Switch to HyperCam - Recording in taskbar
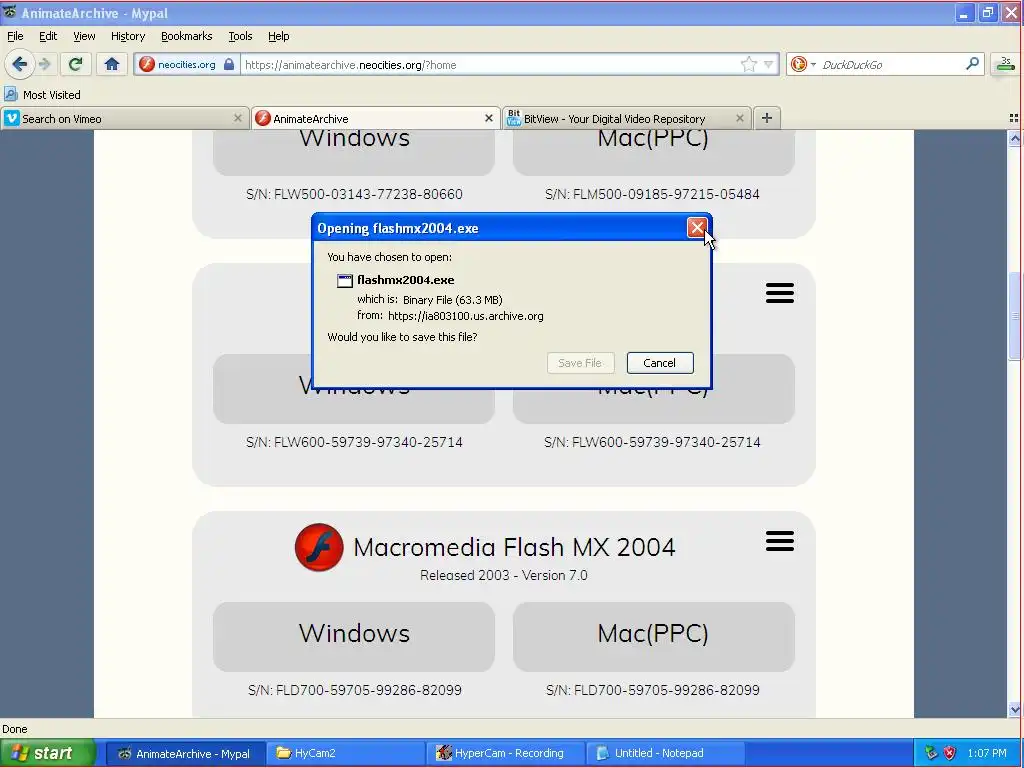This screenshot has height=768, width=1024. pos(505,753)
